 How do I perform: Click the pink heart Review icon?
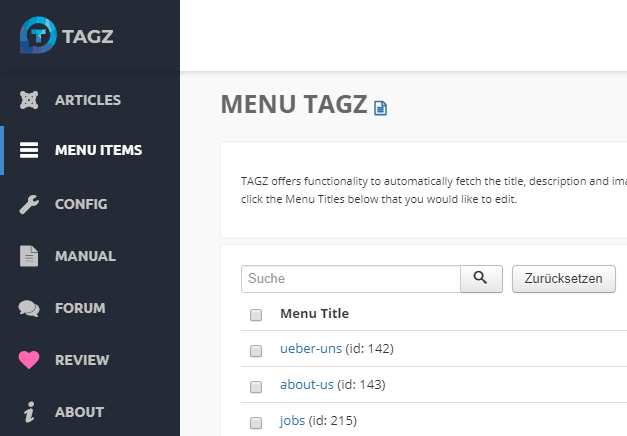[x=30, y=360]
